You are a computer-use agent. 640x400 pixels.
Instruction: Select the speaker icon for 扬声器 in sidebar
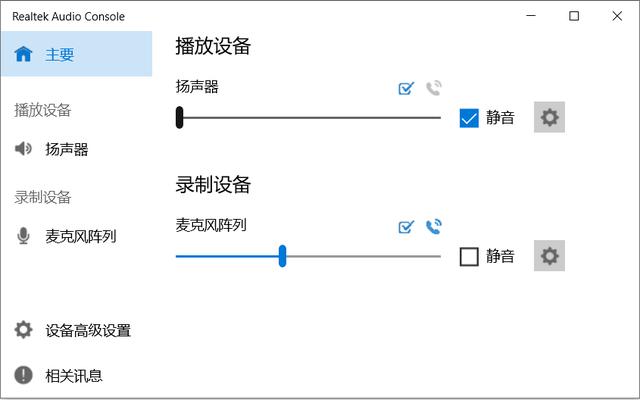(23, 149)
